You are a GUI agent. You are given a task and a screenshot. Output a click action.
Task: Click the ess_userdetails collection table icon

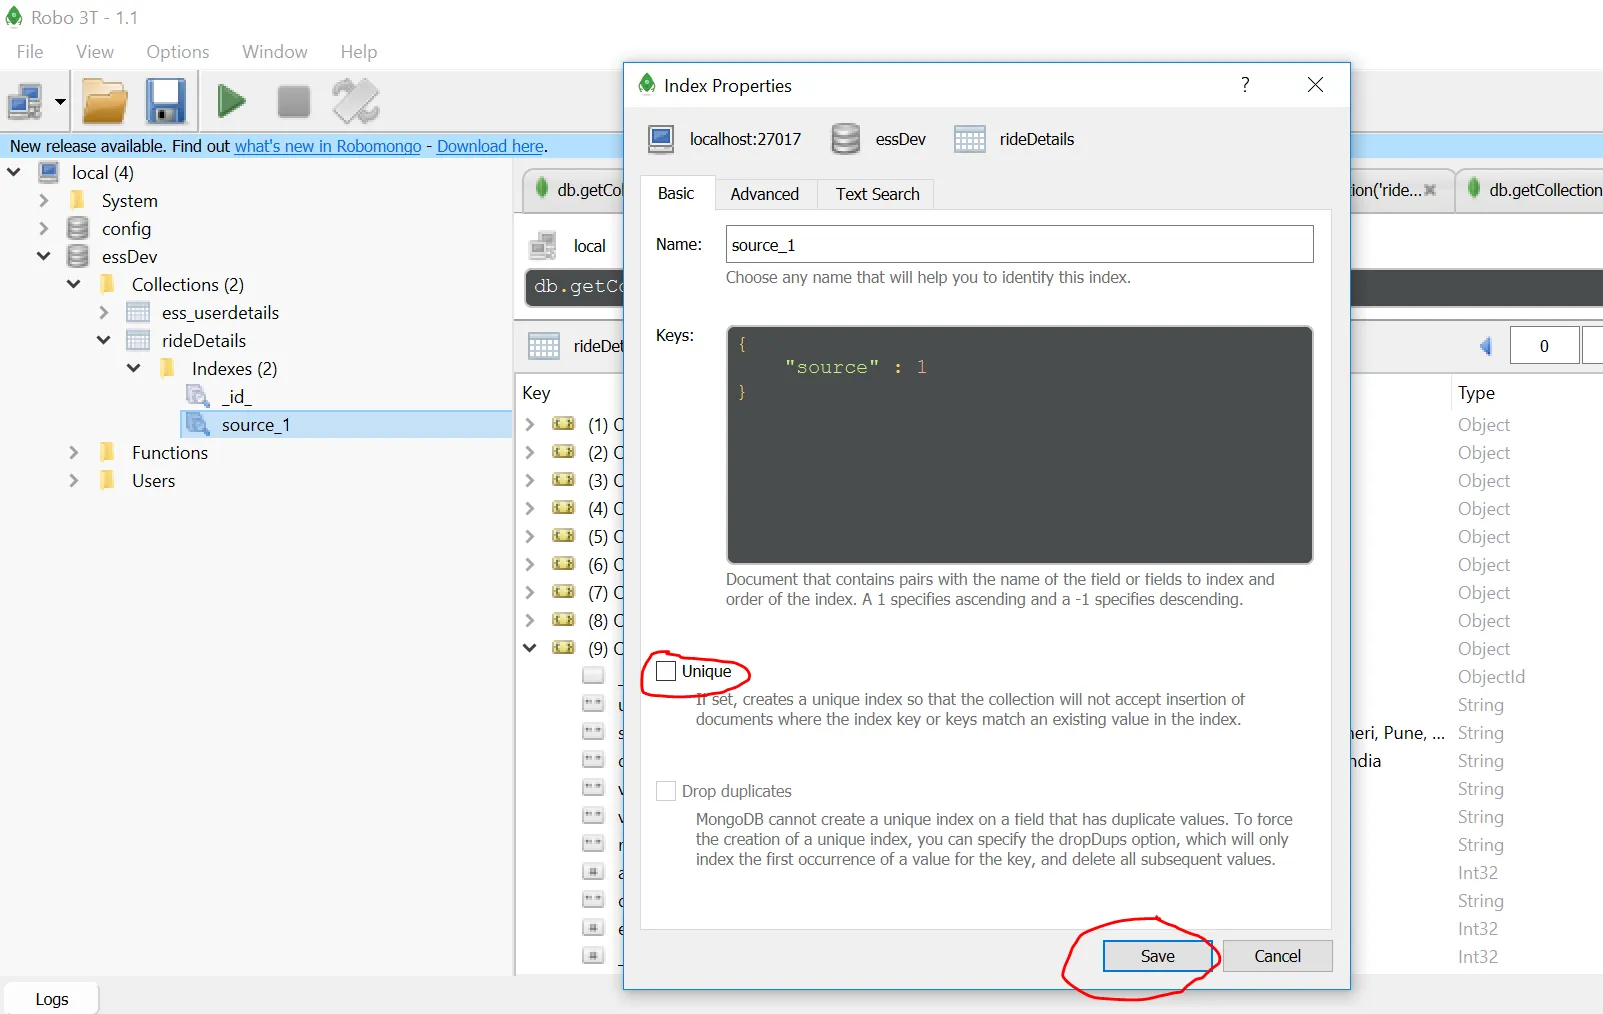click(x=138, y=312)
